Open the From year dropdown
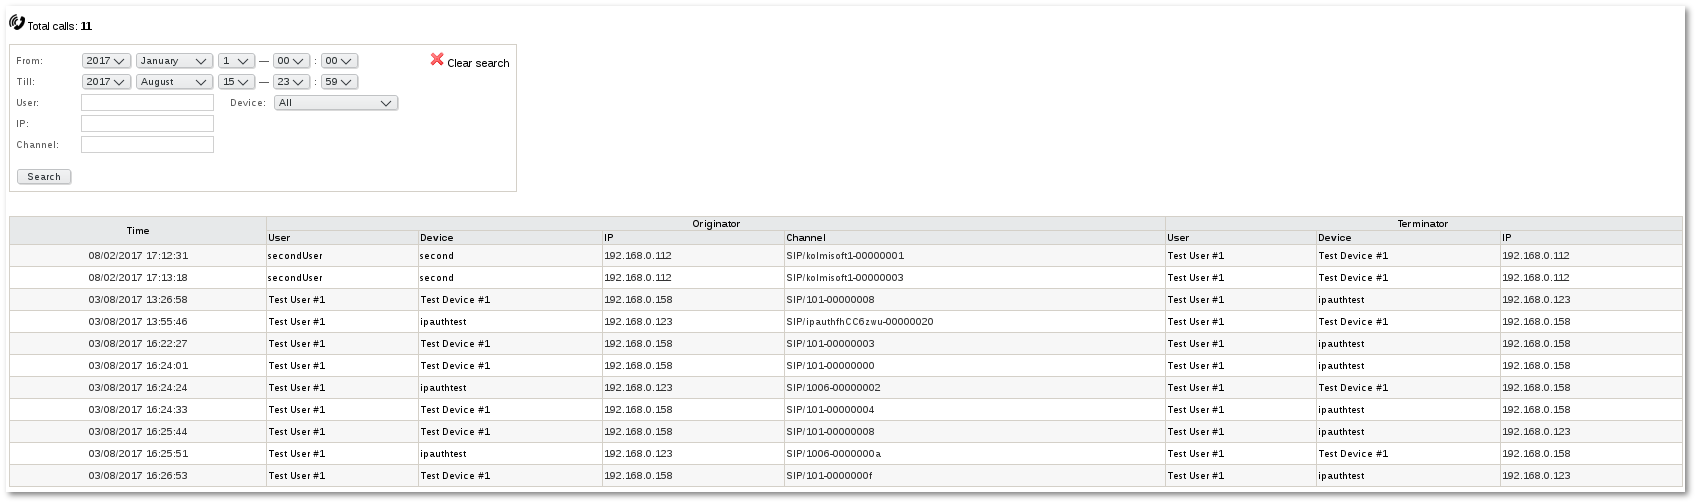This screenshot has height=504, width=1697. click(x=106, y=61)
